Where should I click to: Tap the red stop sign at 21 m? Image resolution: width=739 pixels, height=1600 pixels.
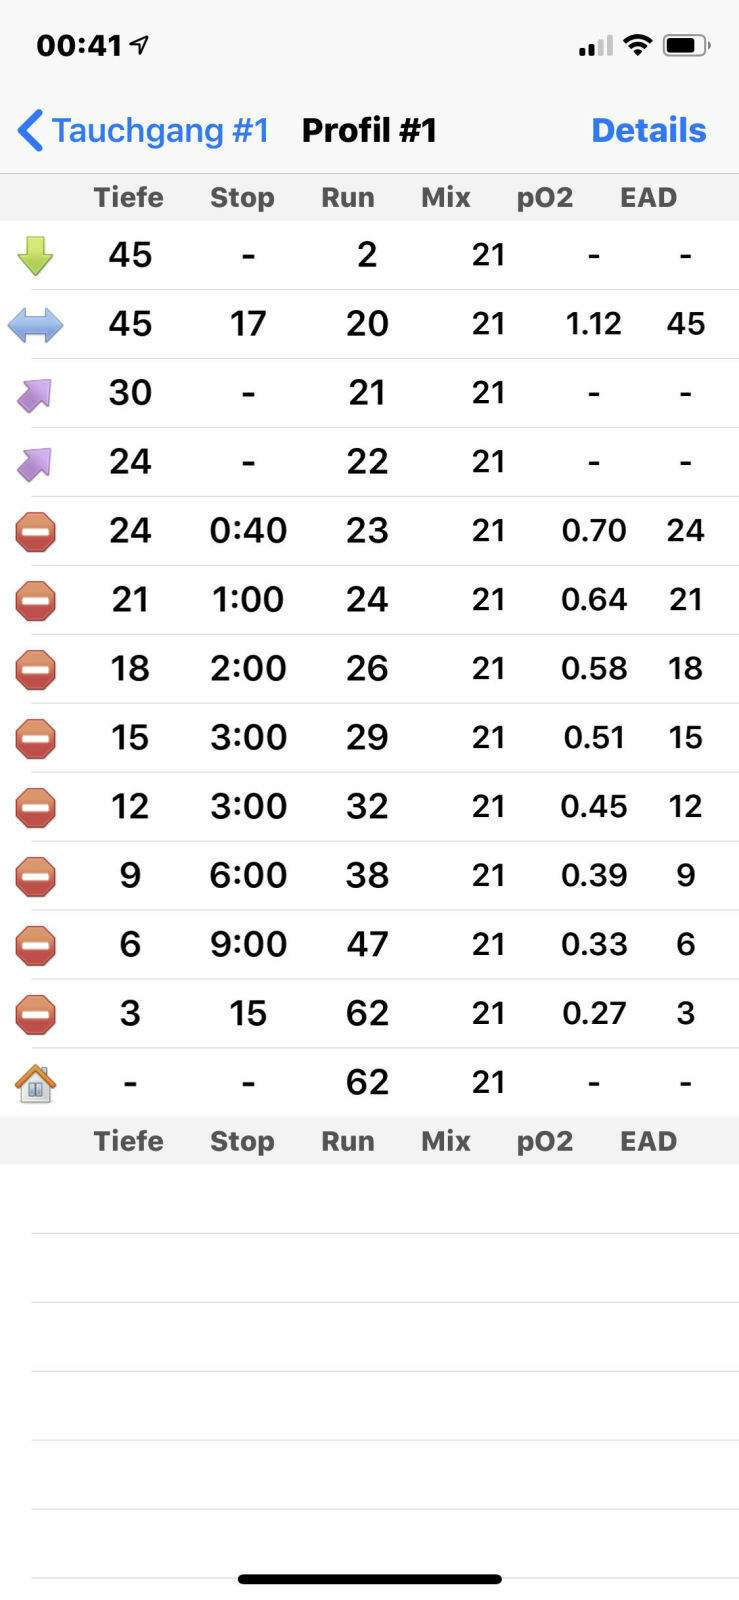click(x=35, y=601)
